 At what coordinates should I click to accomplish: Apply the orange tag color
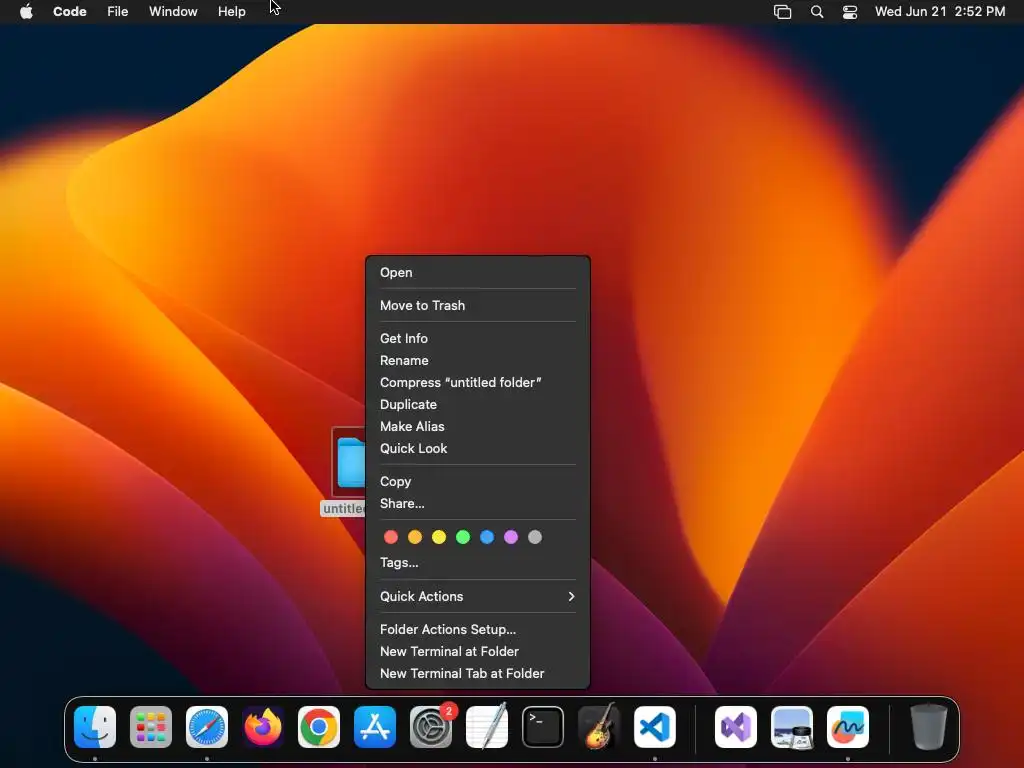click(x=415, y=537)
